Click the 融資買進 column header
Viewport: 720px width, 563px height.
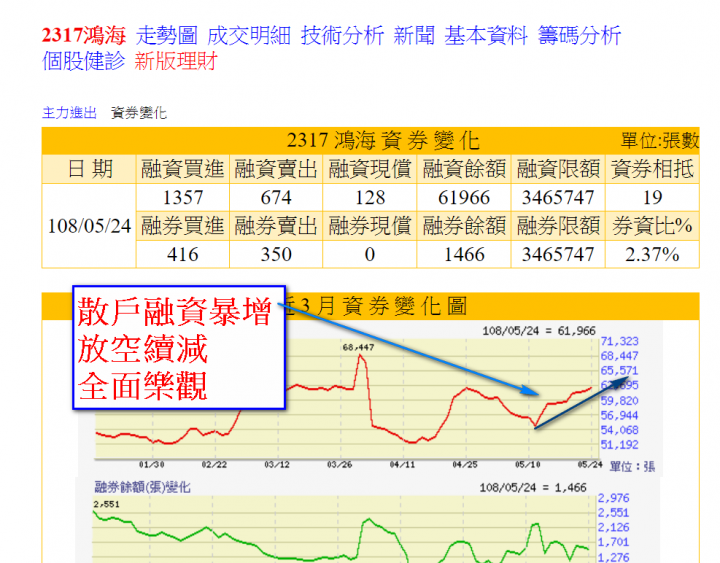click(x=182, y=169)
